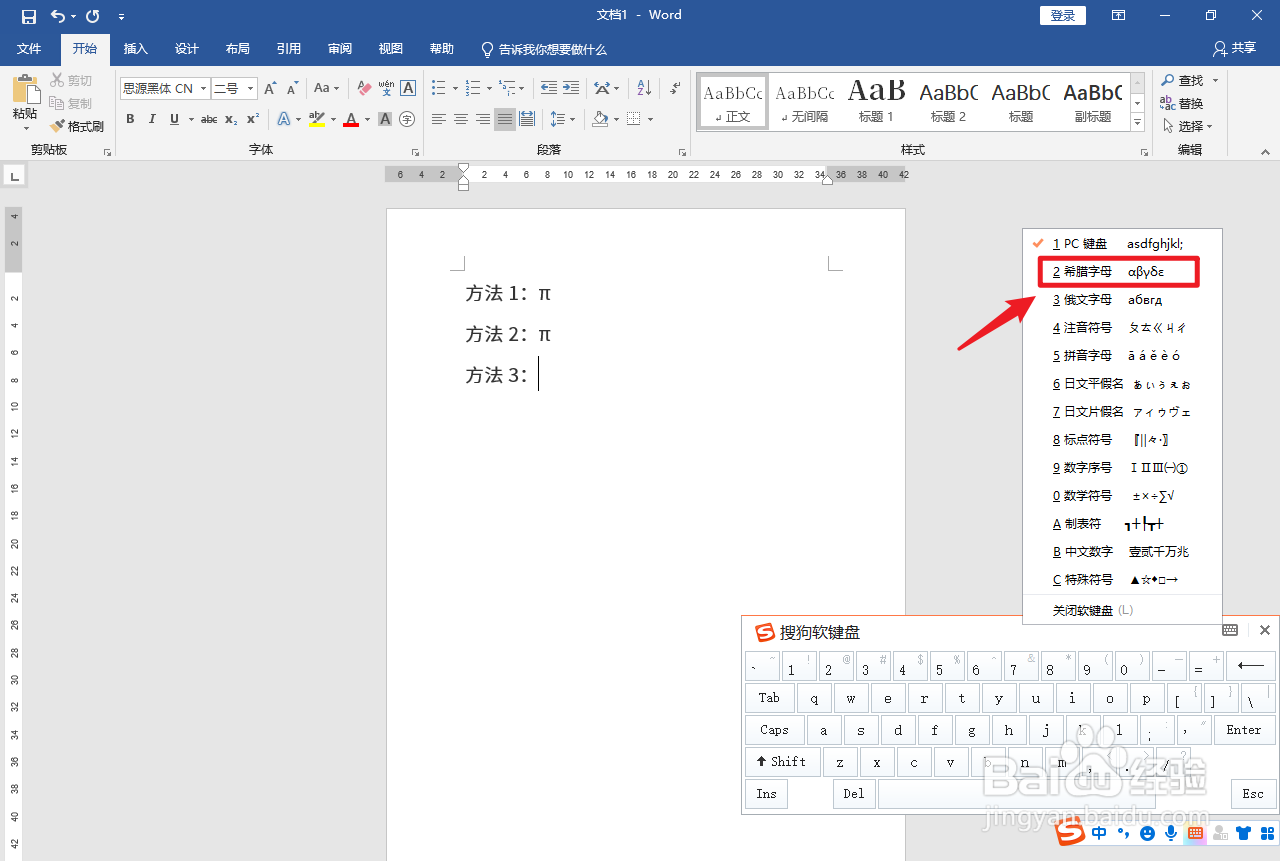The width and height of the screenshot is (1280, 861).
Task: Open the 设计 ribbon tab
Action: pyautogui.click(x=186, y=49)
